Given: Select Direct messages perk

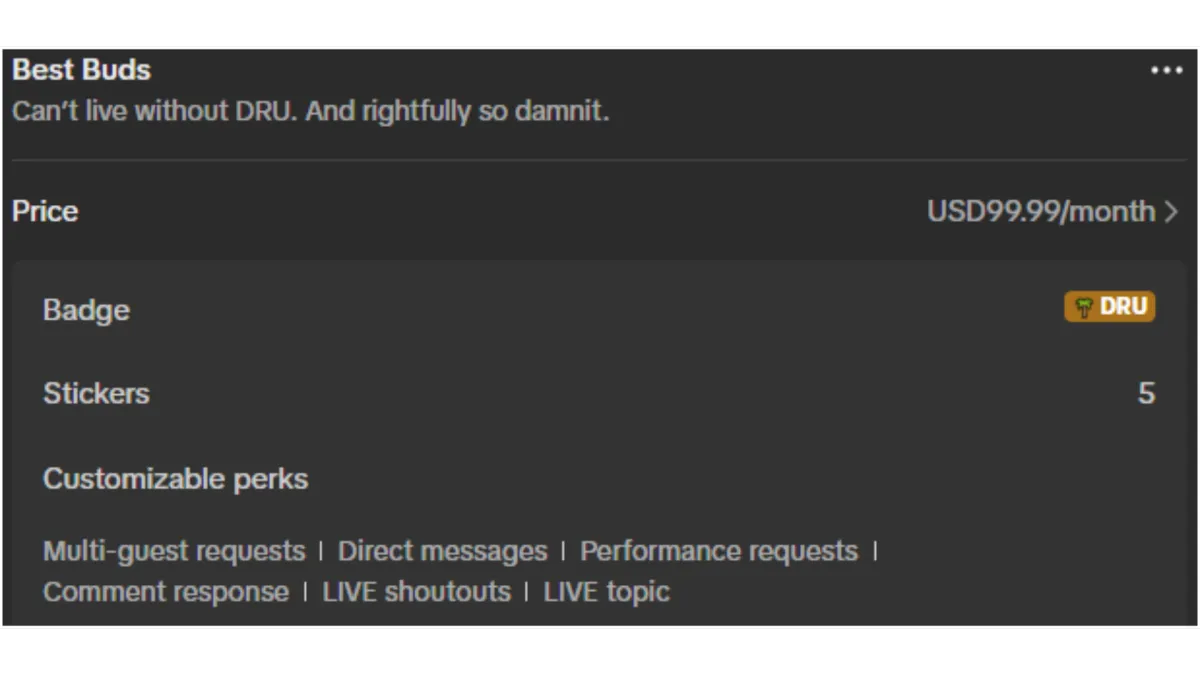Looking at the screenshot, I should tap(442, 551).
